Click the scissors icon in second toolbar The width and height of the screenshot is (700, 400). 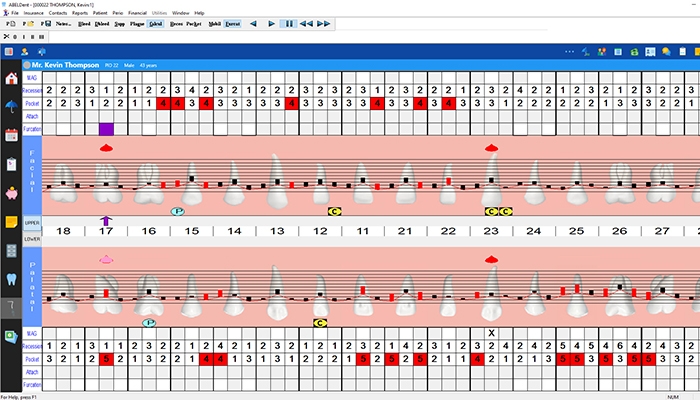click(6, 37)
